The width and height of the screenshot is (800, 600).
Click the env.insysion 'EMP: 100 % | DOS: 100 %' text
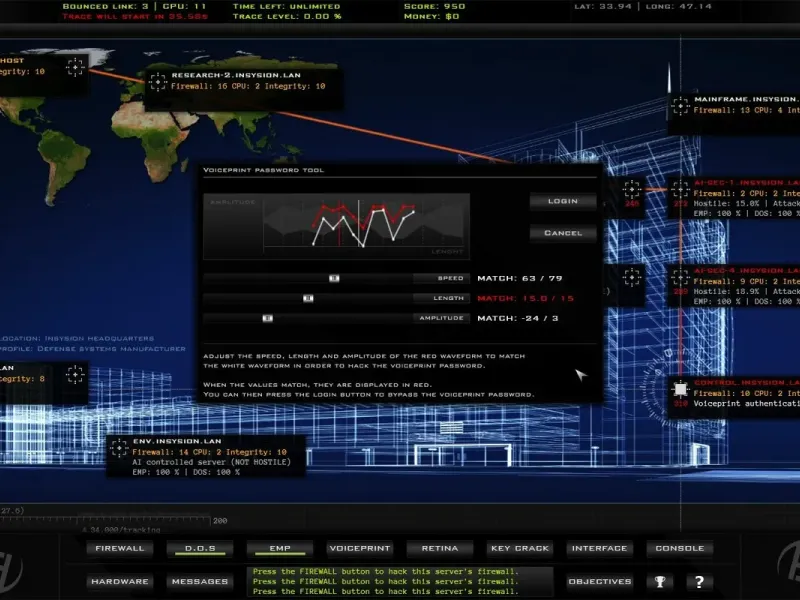click(186, 472)
